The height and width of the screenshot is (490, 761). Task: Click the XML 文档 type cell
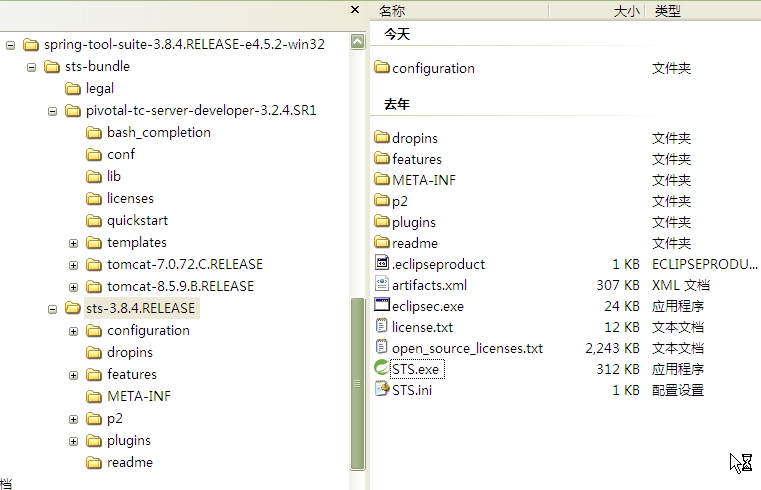pyautogui.click(x=681, y=285)
